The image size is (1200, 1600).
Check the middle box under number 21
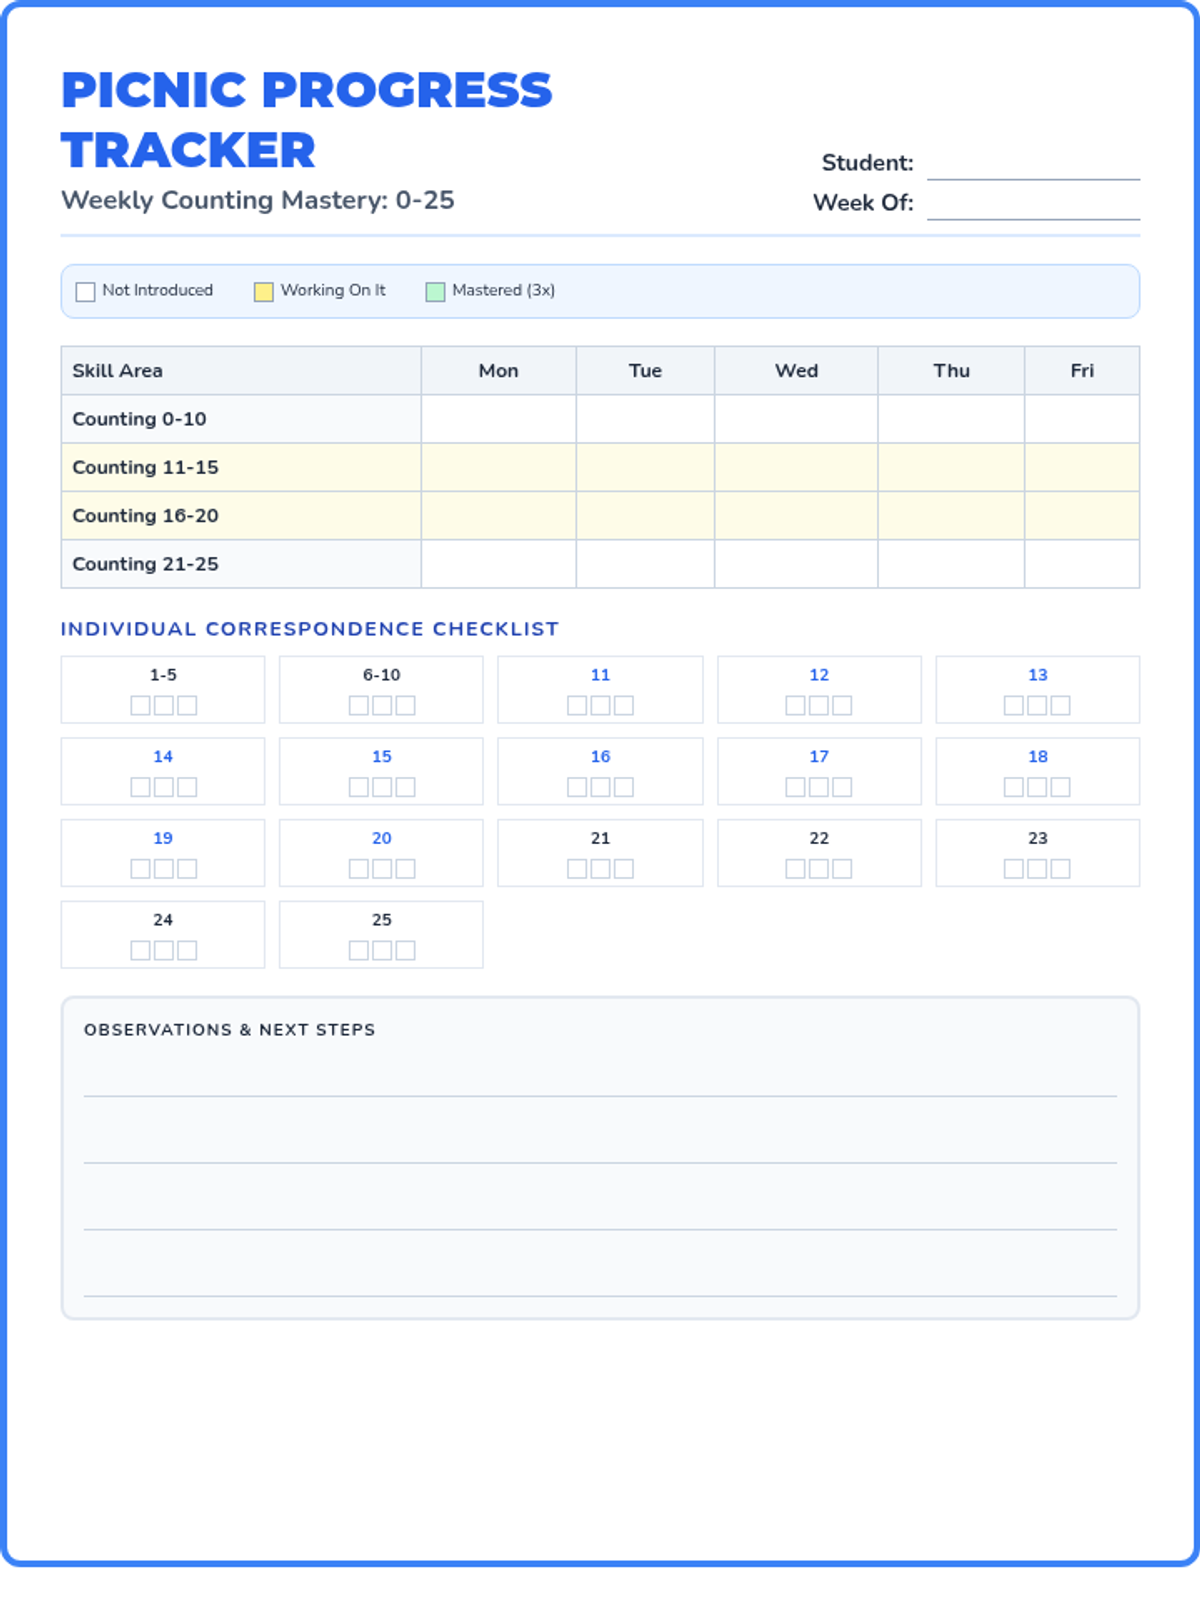(x=600, y=868)
